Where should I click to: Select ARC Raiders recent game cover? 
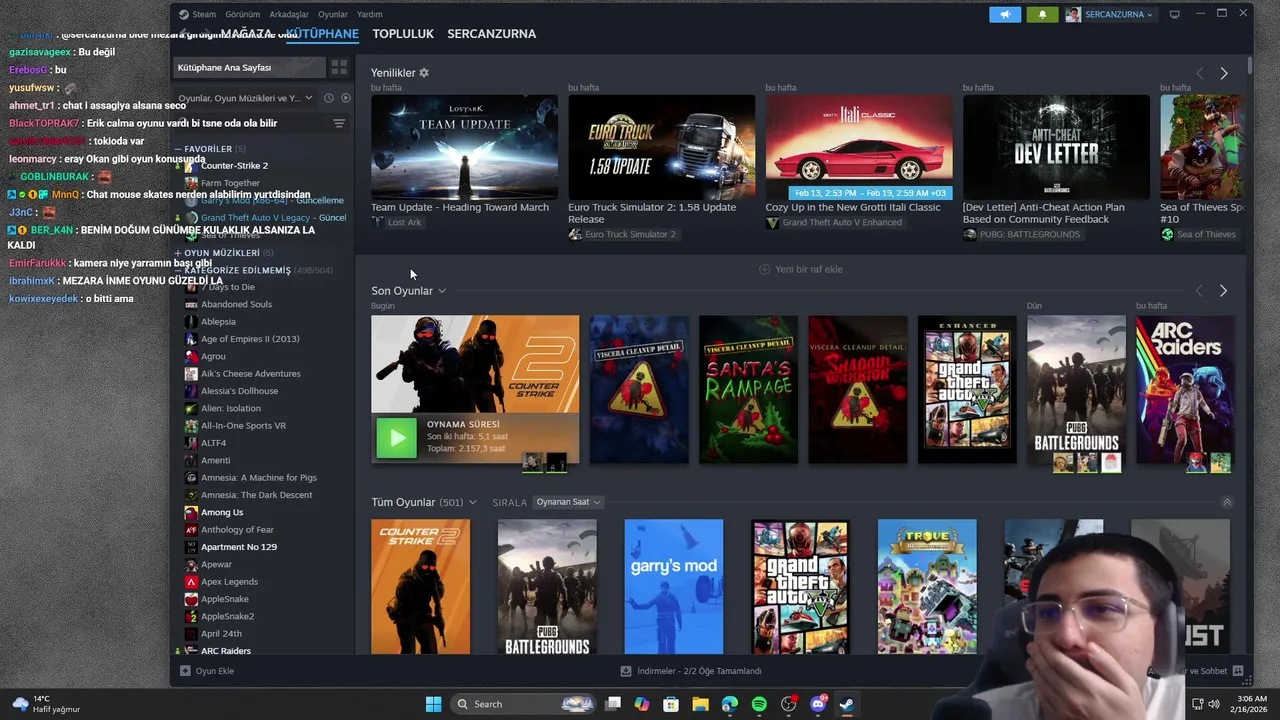tap(1185, 389)
